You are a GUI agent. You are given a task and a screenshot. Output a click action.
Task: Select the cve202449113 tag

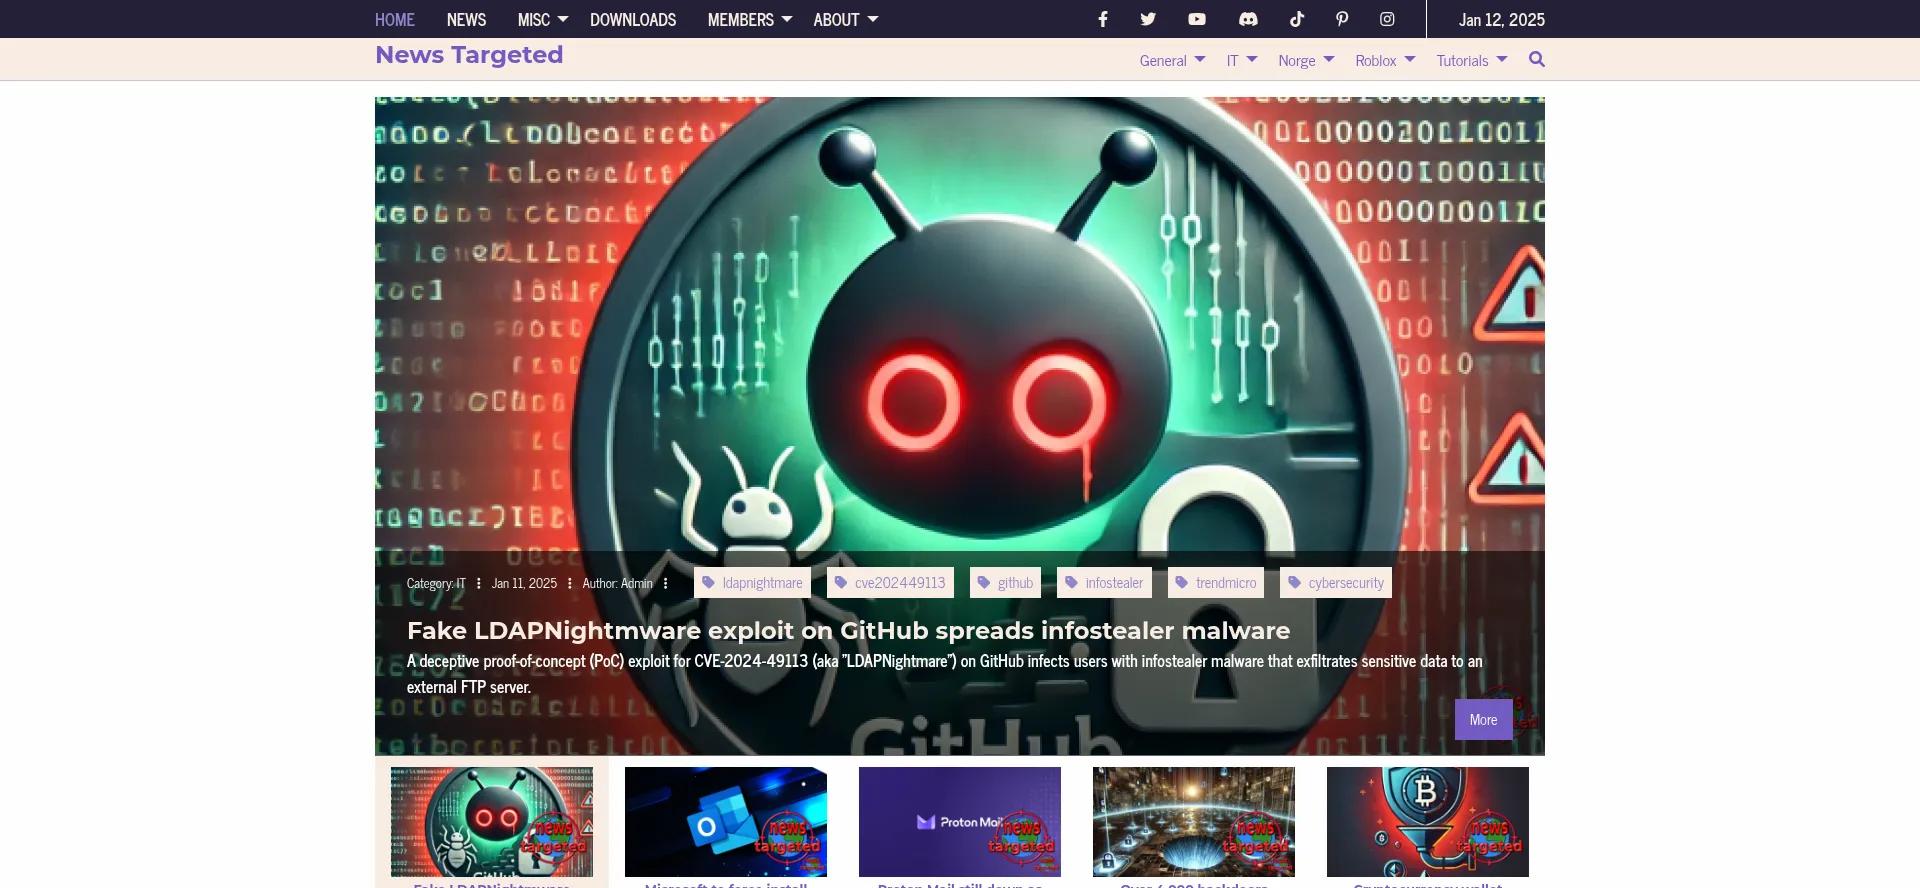tap(890, 583)
